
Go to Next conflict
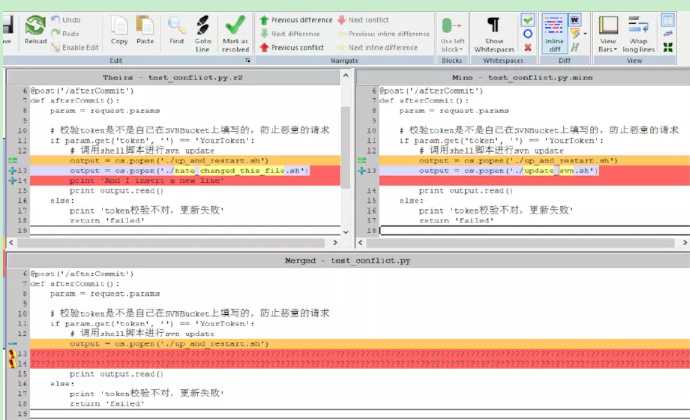pyautogui.click(x=363, y=20)
